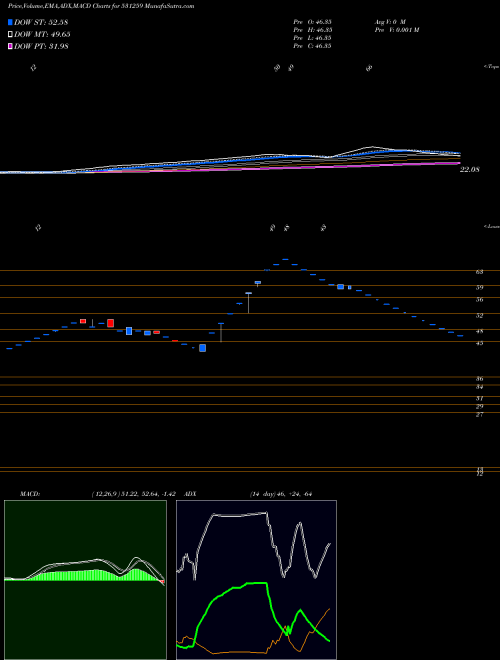Open the ADX indicator chart panel

(x=256, y=580)
